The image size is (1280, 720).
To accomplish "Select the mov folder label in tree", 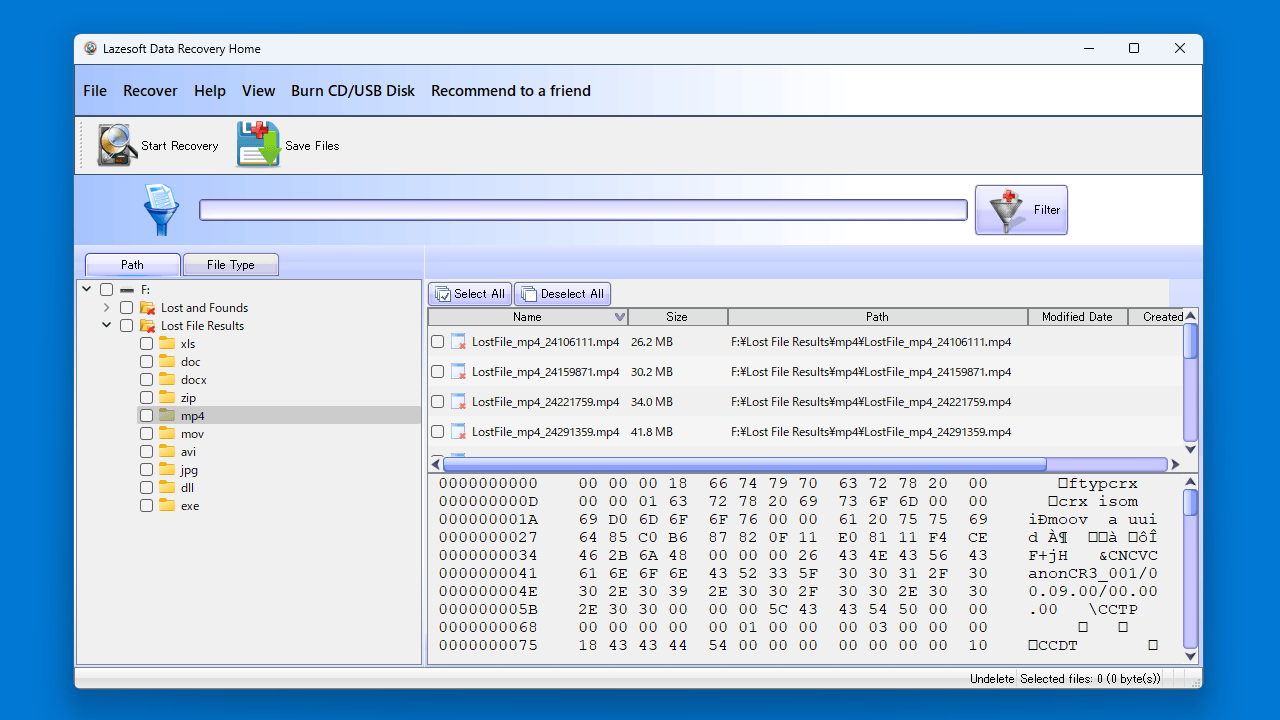I will click(192, 434).
